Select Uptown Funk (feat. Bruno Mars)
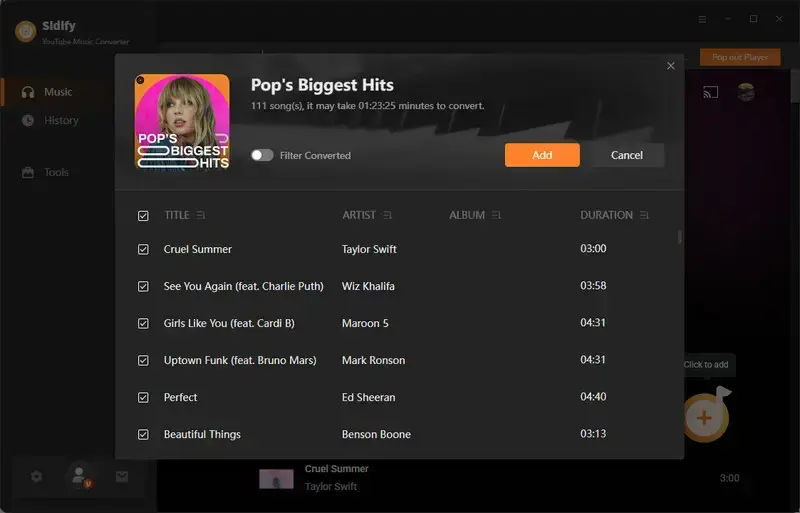The width and height of the screenshot is (800, 513). (240, 360)
